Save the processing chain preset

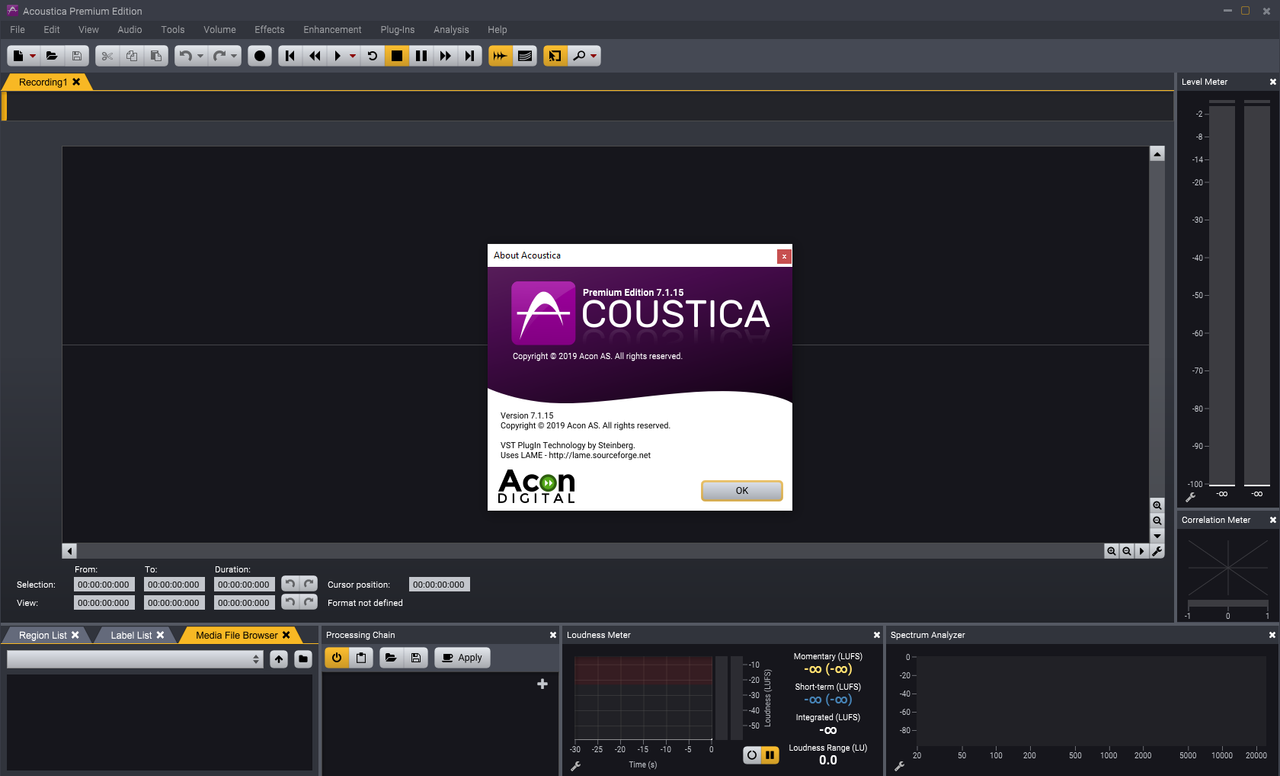click(416, 658)
